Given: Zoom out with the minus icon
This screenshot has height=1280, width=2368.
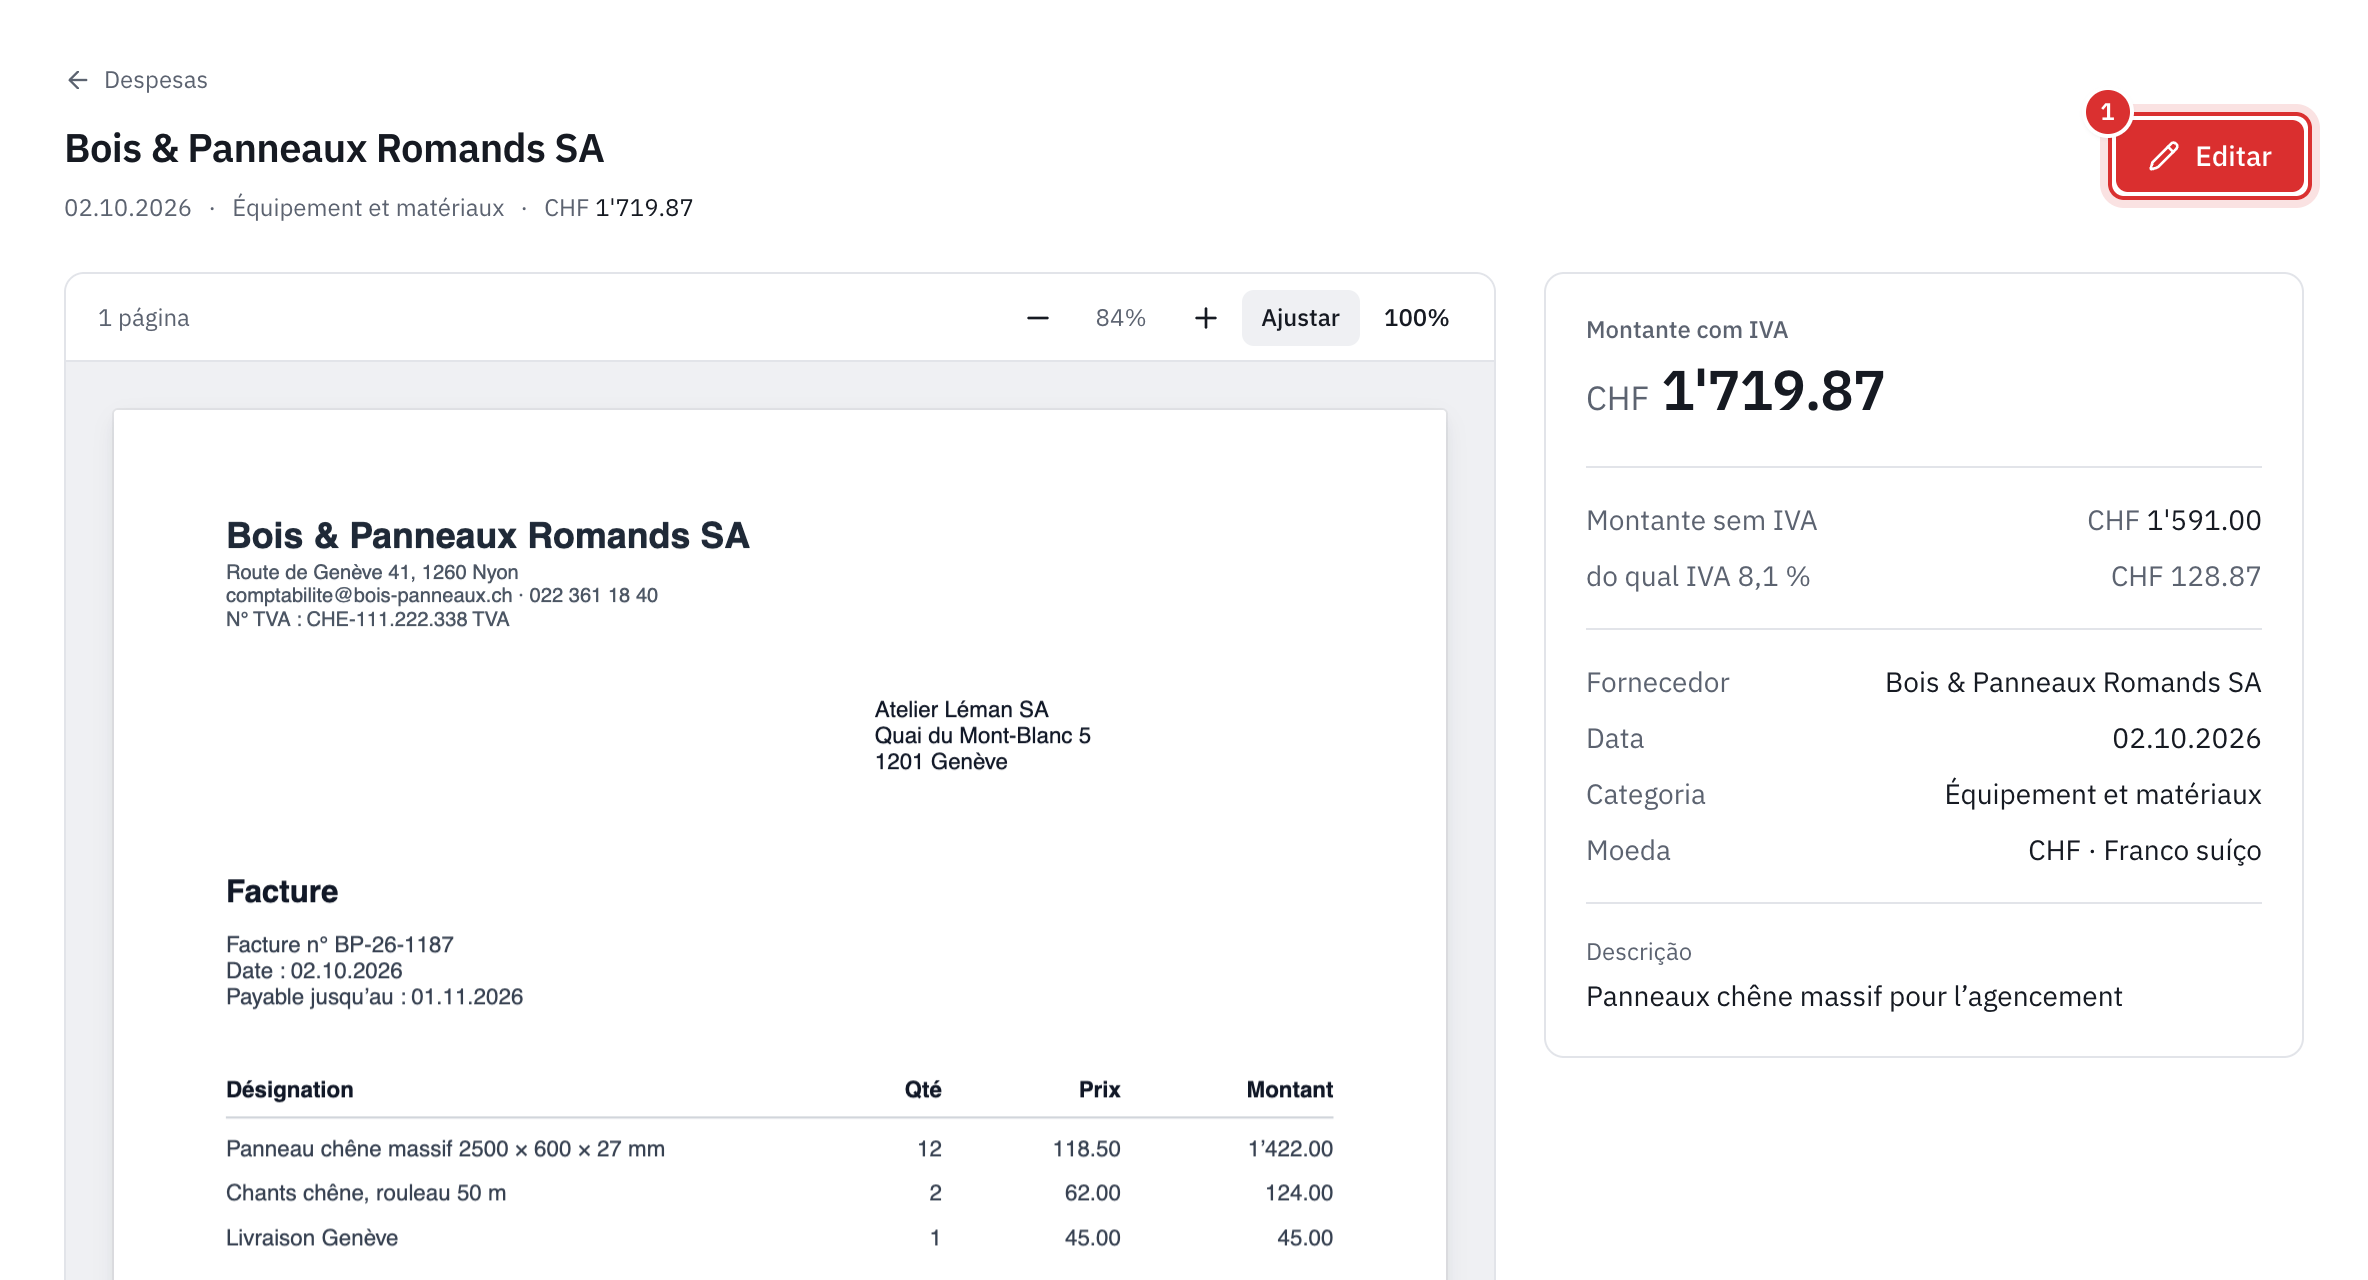Looking at the screenshot, I should click(x=1038, y=318).
